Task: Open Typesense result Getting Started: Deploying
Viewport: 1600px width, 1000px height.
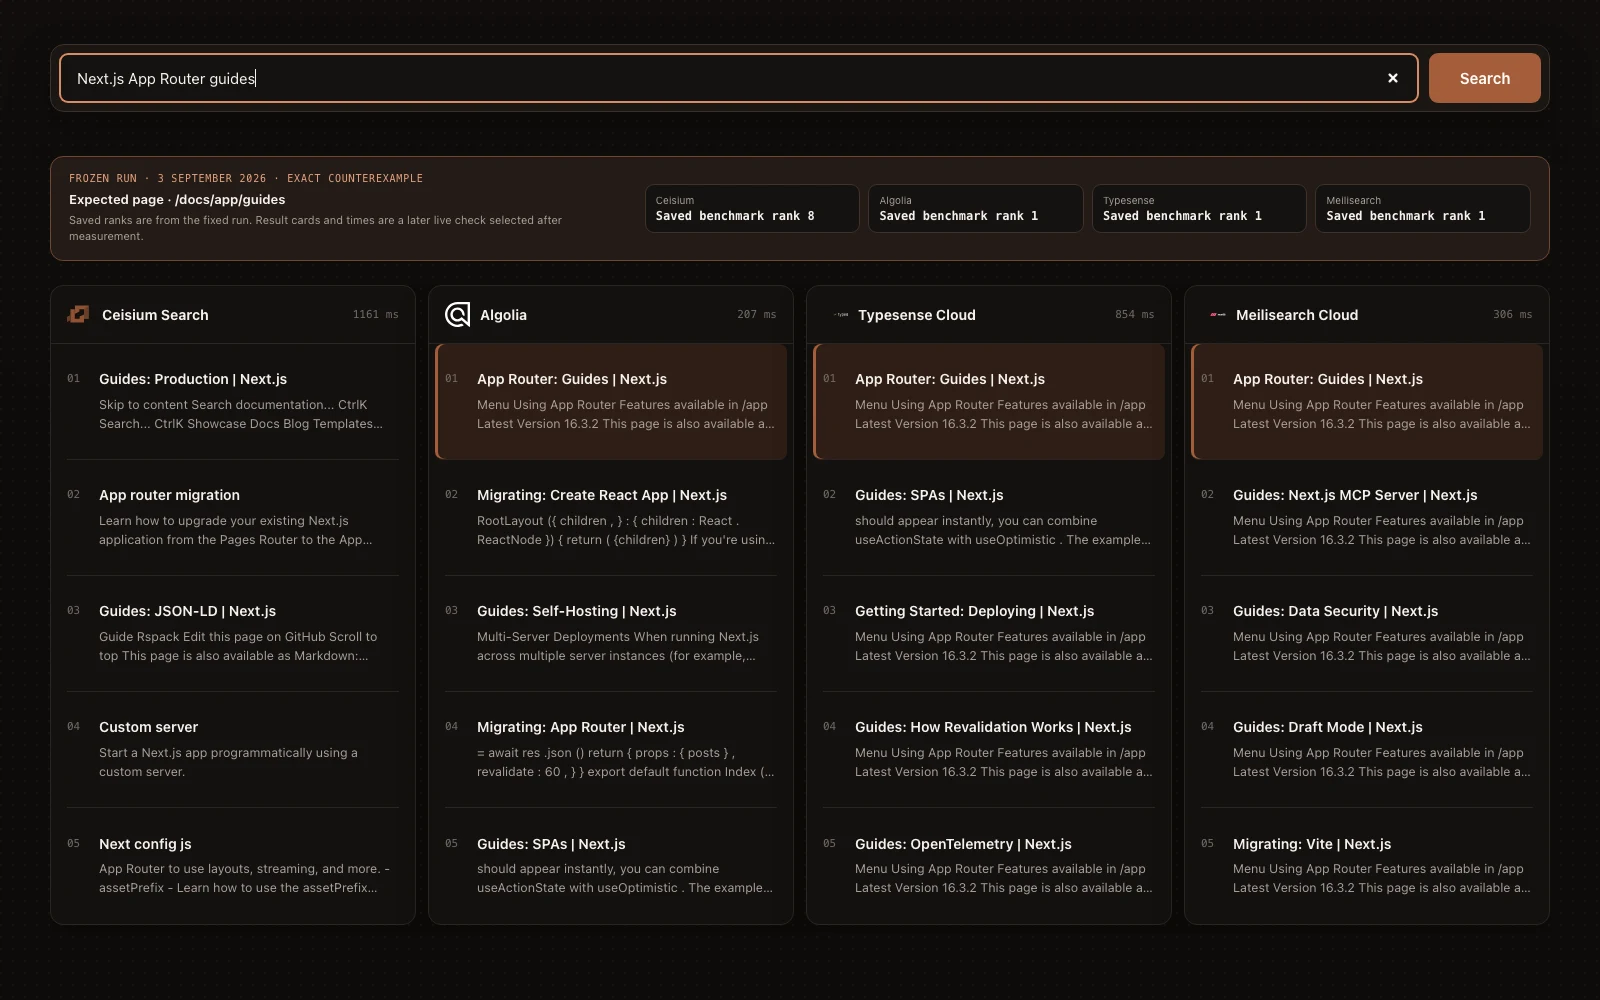Action: [989, 634]
